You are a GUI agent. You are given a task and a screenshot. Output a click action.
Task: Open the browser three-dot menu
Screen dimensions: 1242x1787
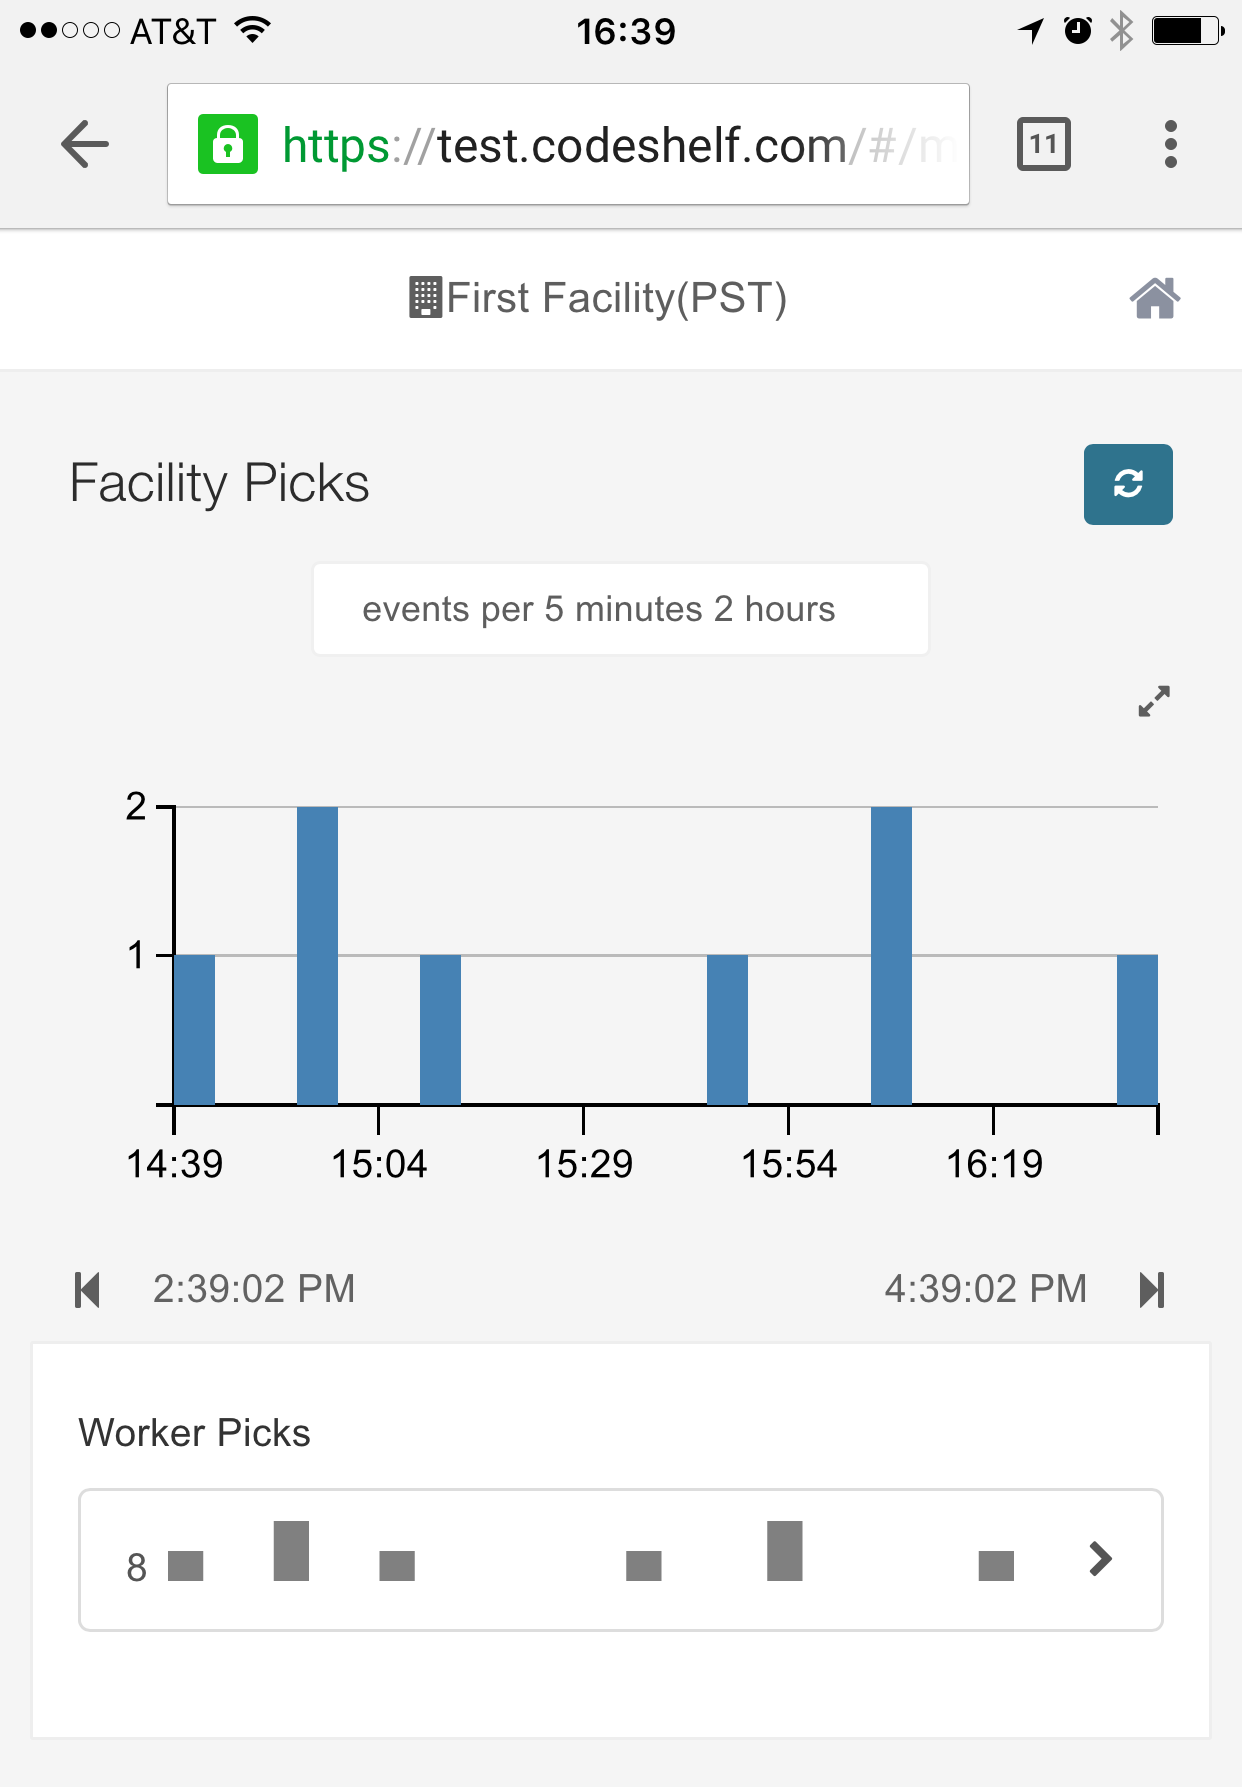1170,144
